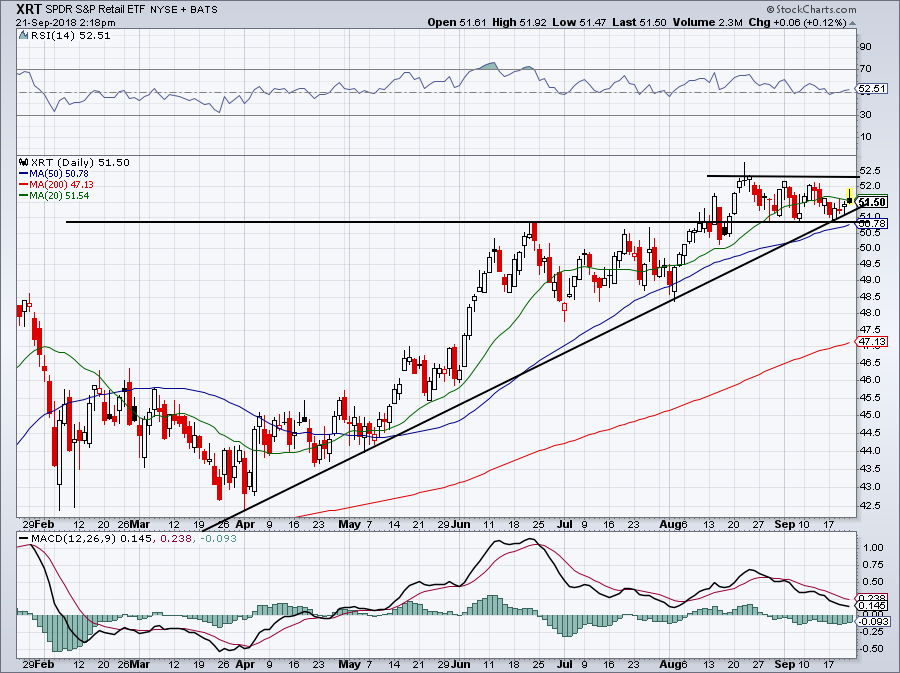900x673 pixels.
Task: Click the -0.50 label on the MACD axis
Action: tap(871, 649)
